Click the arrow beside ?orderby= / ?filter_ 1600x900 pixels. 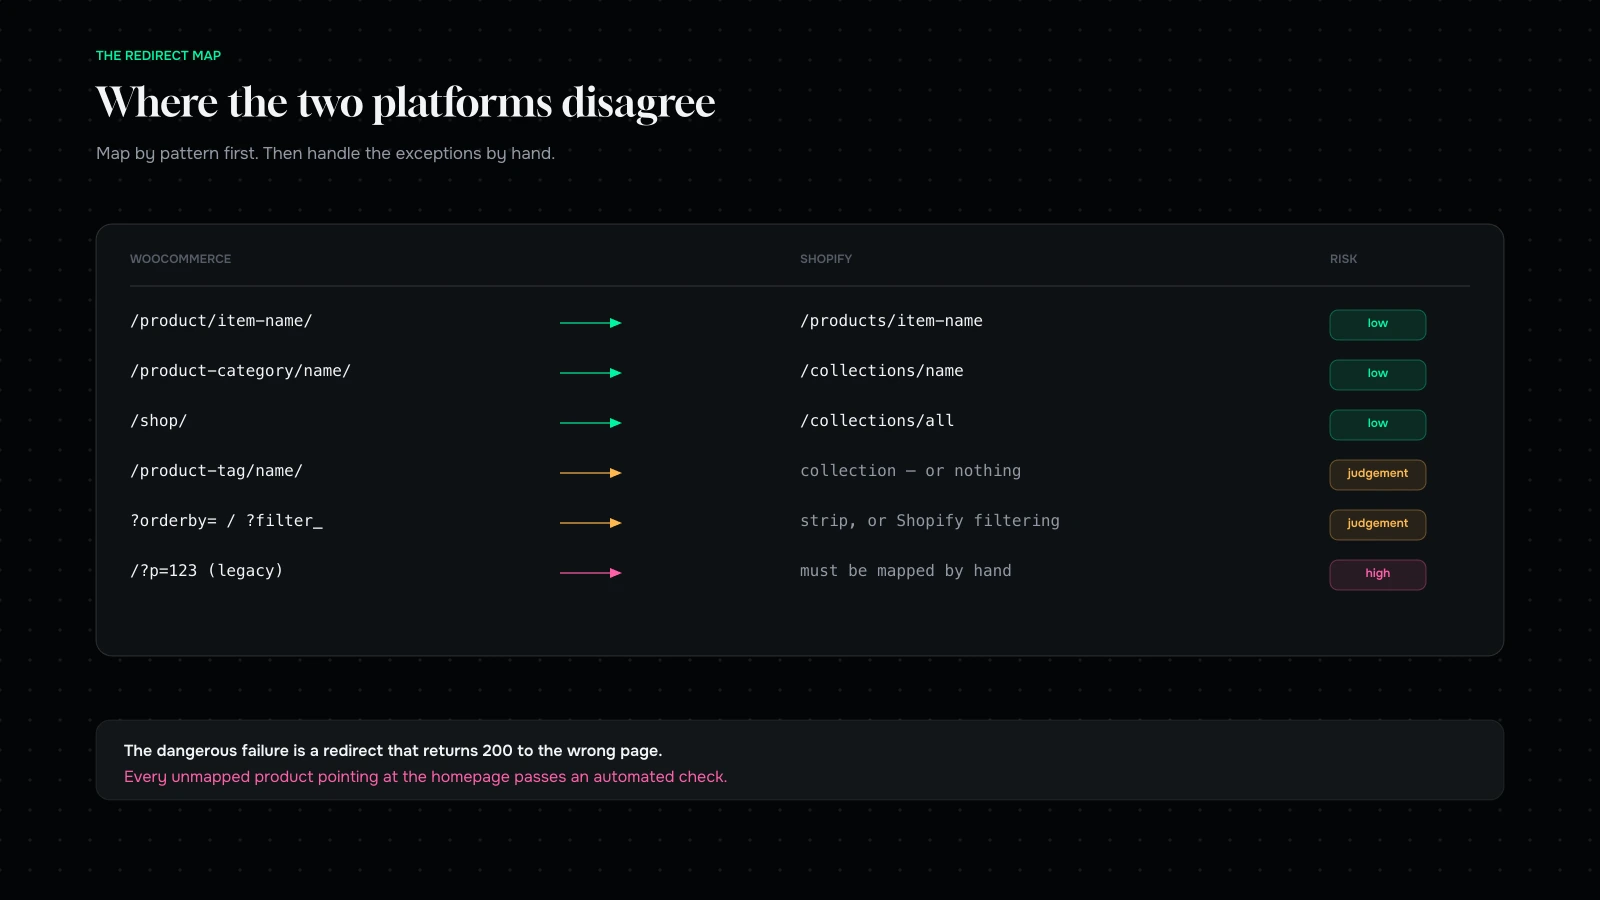(591, 523)
